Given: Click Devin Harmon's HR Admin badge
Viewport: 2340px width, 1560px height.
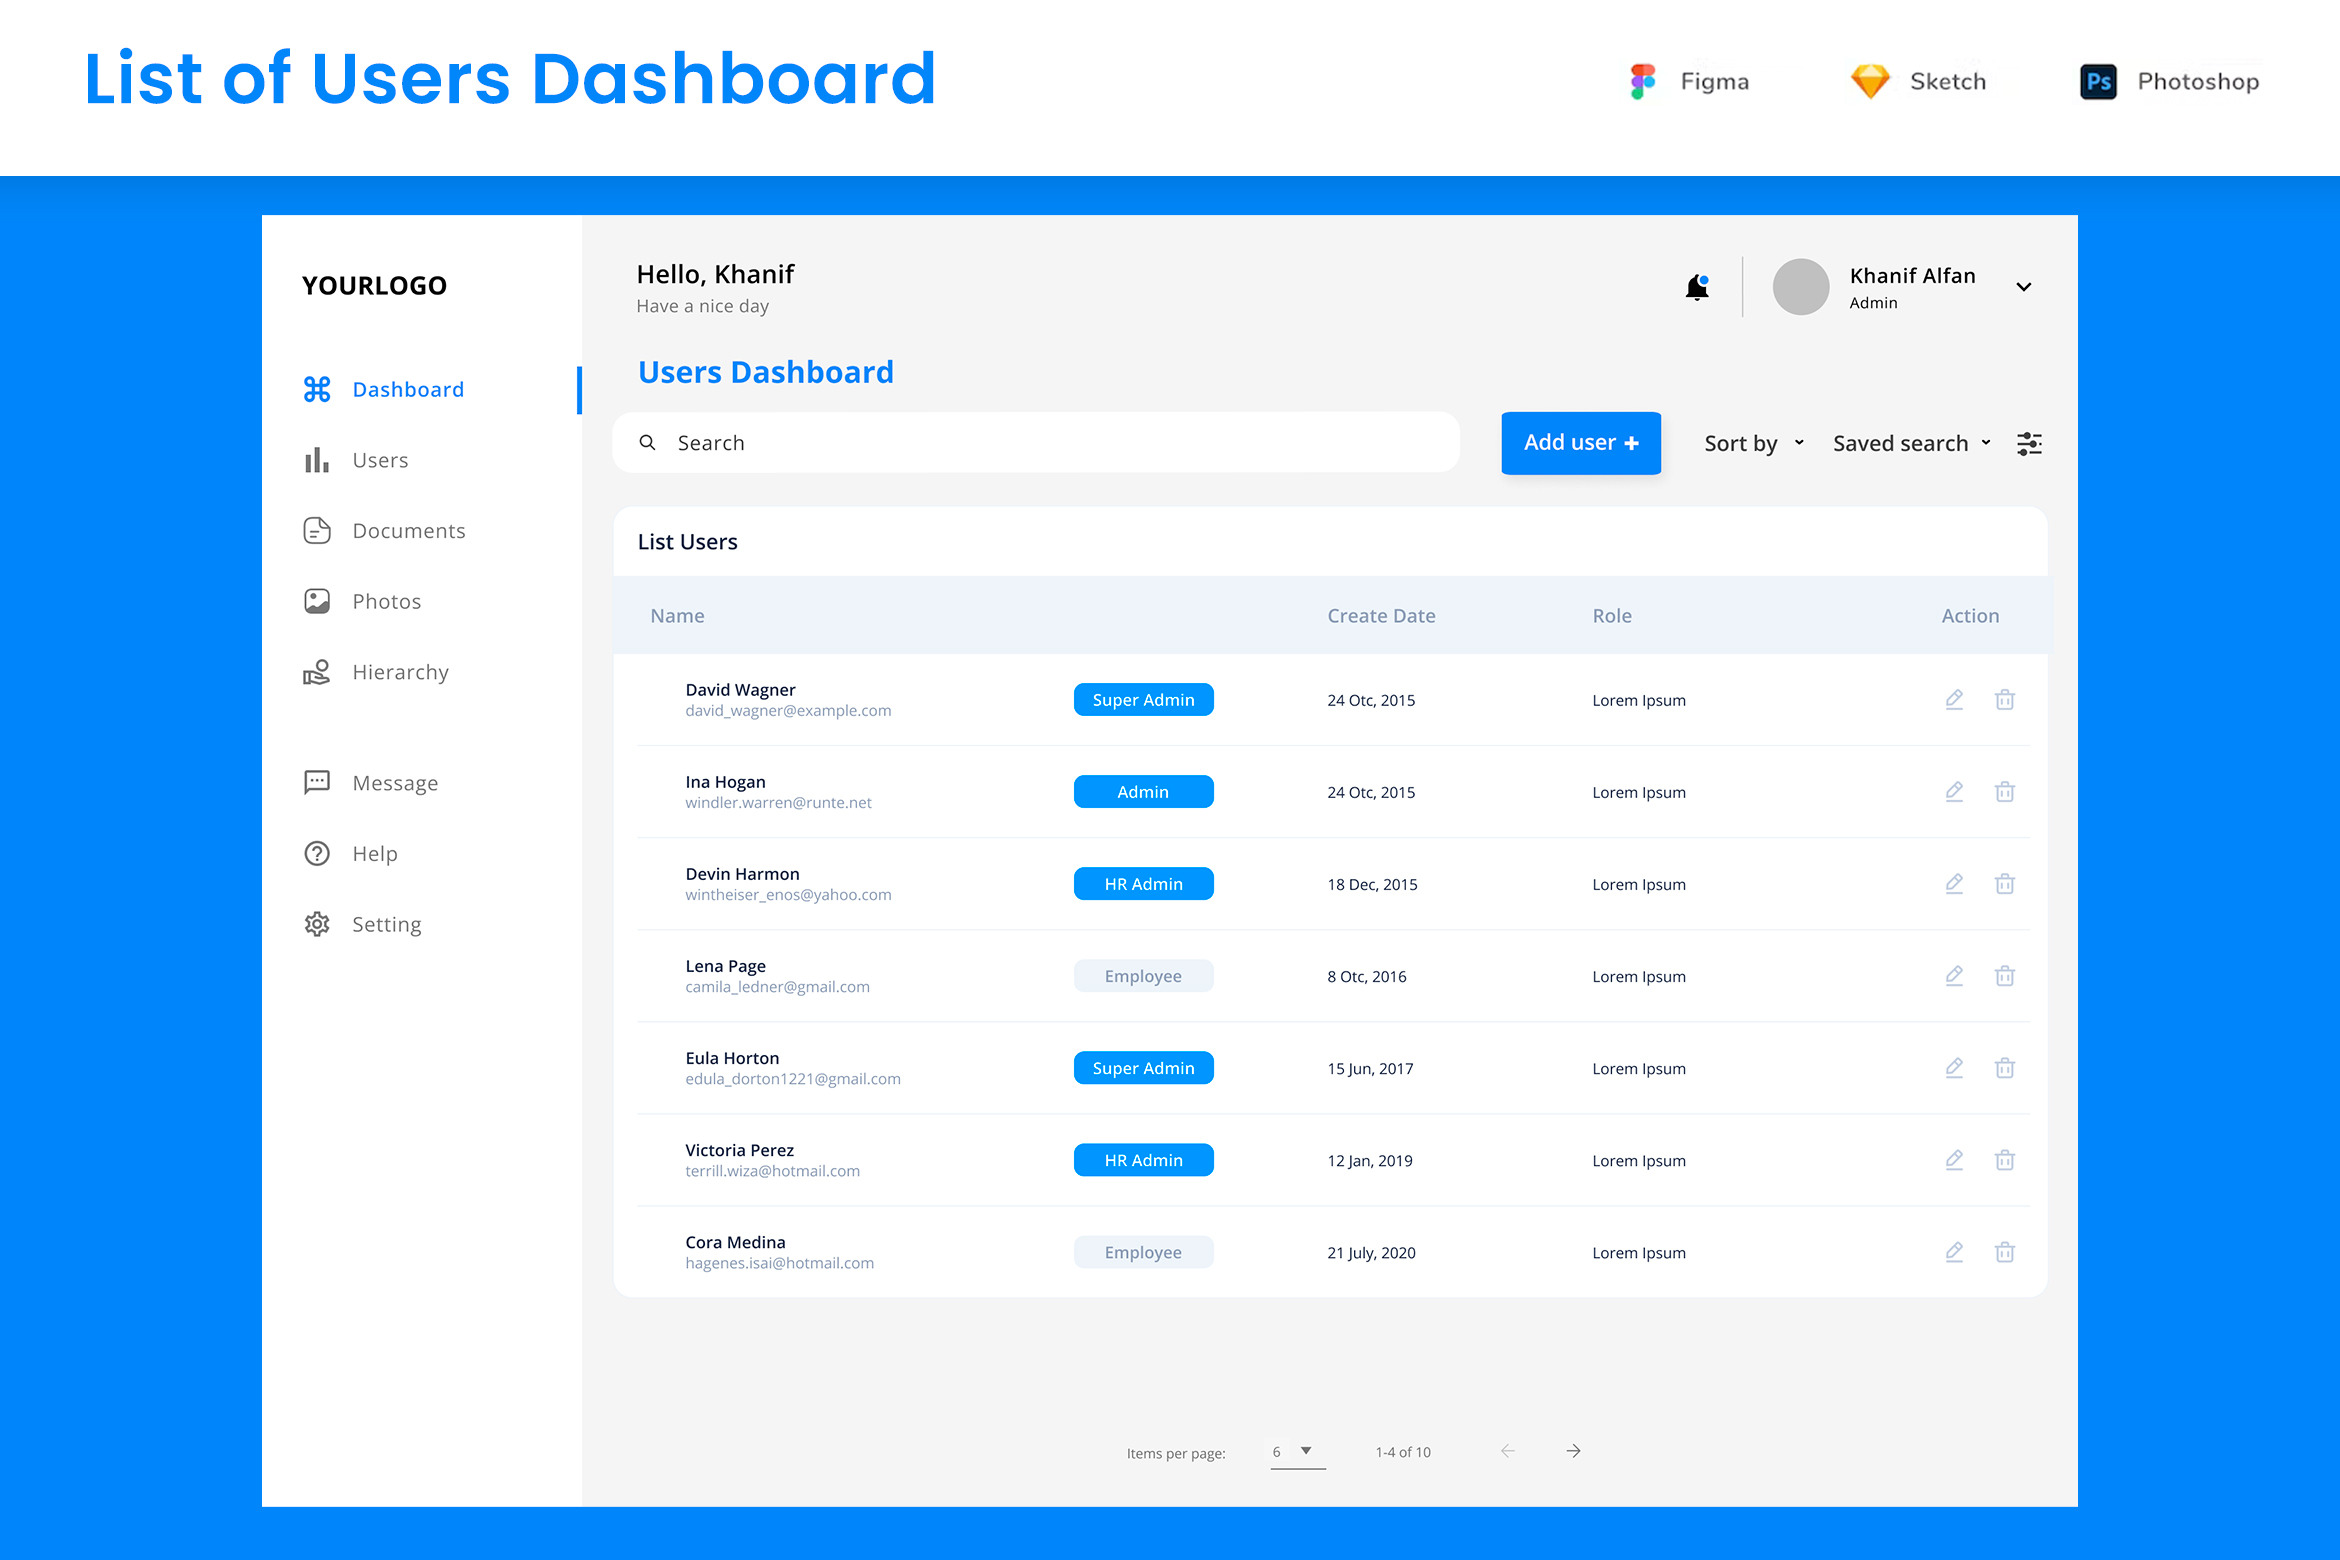Looking at the screenshot, I should [x=1143, y=884].
